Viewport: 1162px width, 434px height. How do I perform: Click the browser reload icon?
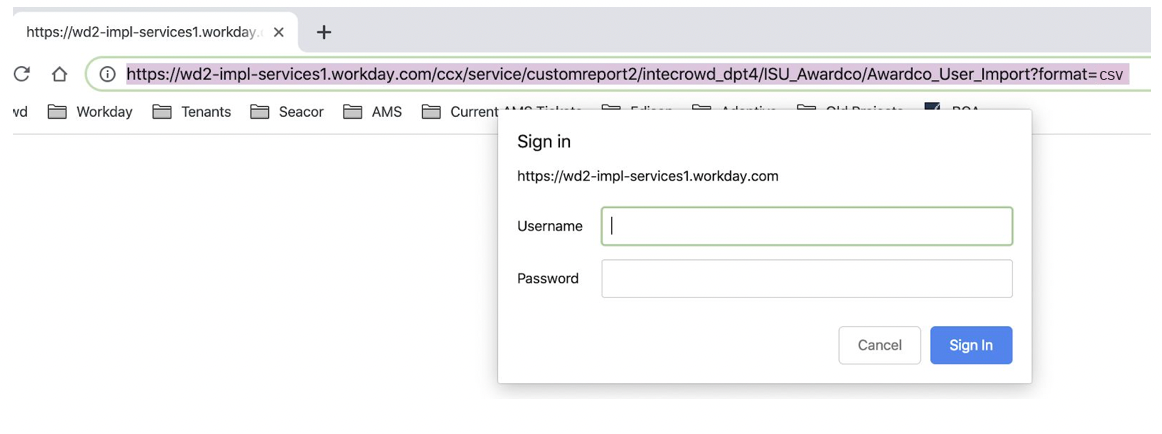point(21,74)
